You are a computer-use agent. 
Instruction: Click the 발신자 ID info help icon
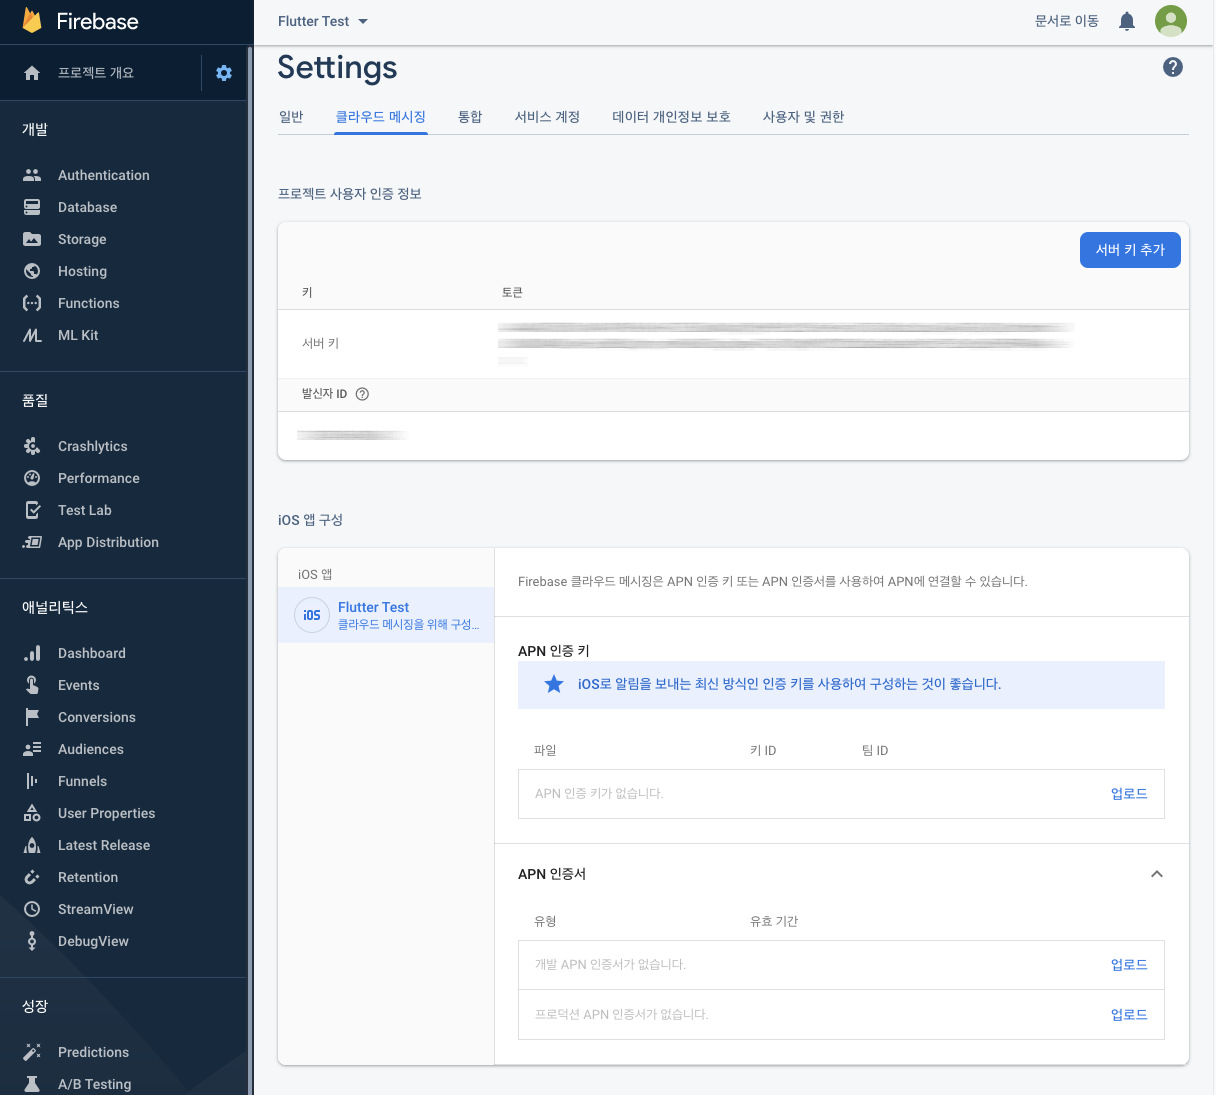tap(363, 394)
